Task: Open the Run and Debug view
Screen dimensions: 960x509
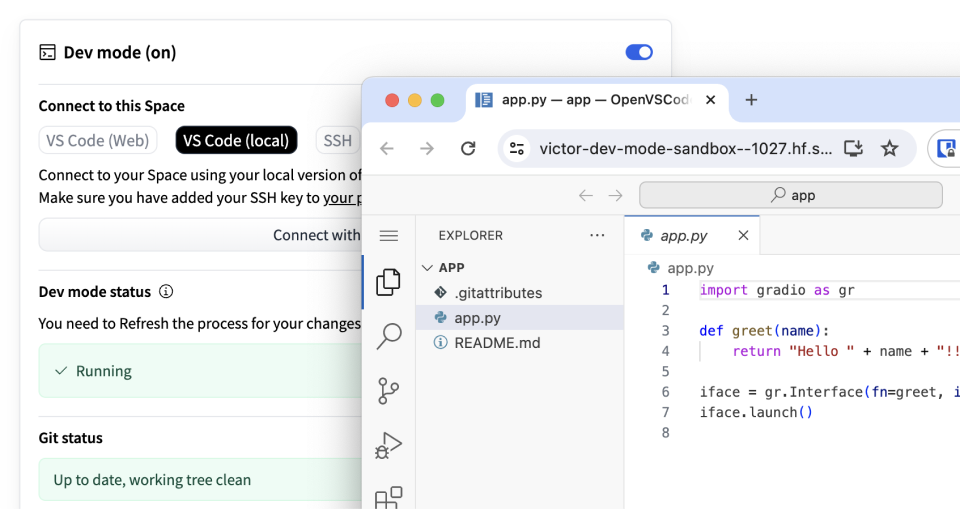Action: click(x=389, y=444)
